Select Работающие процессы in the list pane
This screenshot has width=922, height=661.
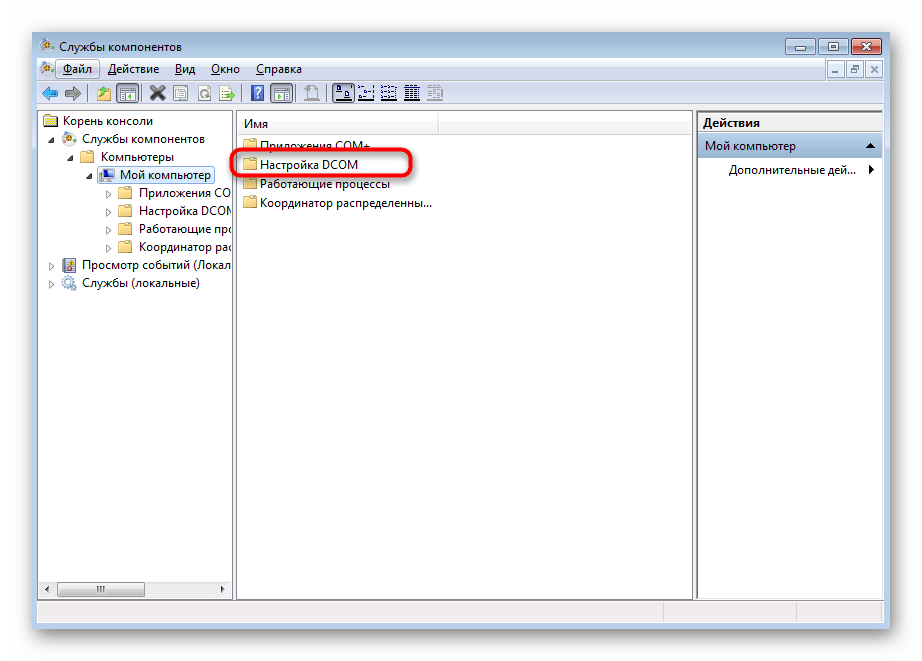coord(310,184)
